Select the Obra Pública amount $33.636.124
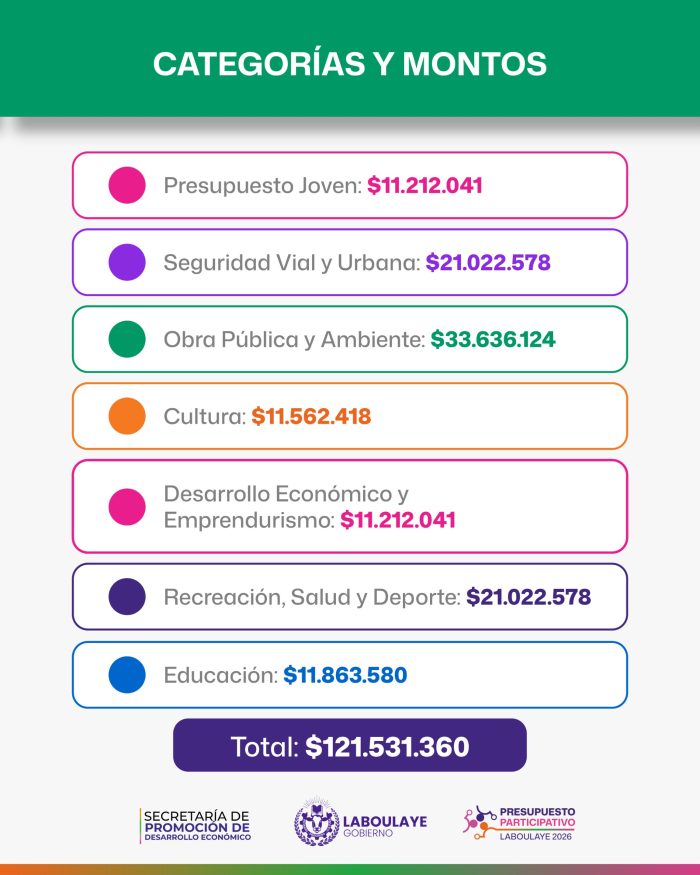Viewport: 700px width, 875px height. (493, 339)
